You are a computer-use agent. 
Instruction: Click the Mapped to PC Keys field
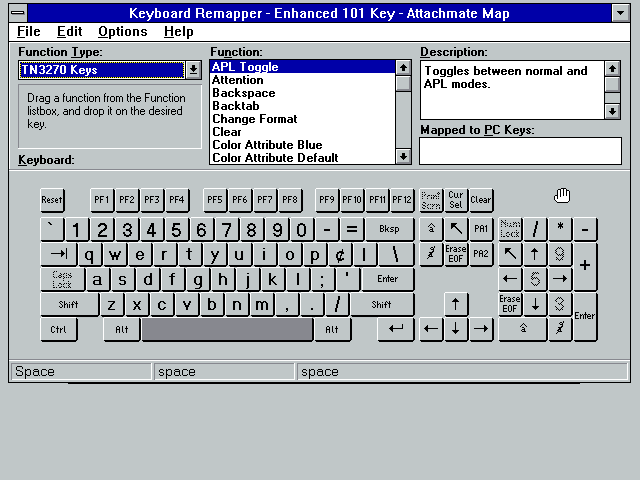pos(520,151)
